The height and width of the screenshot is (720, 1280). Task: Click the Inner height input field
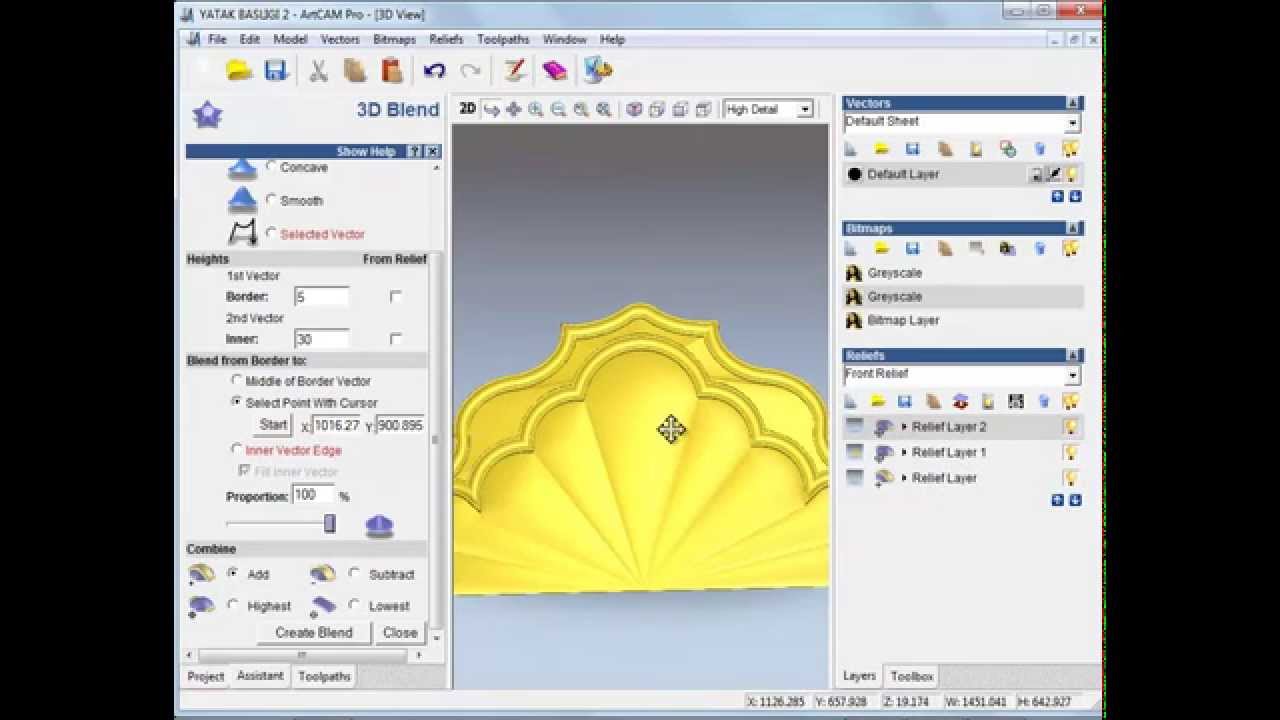[x=322, y=339]
